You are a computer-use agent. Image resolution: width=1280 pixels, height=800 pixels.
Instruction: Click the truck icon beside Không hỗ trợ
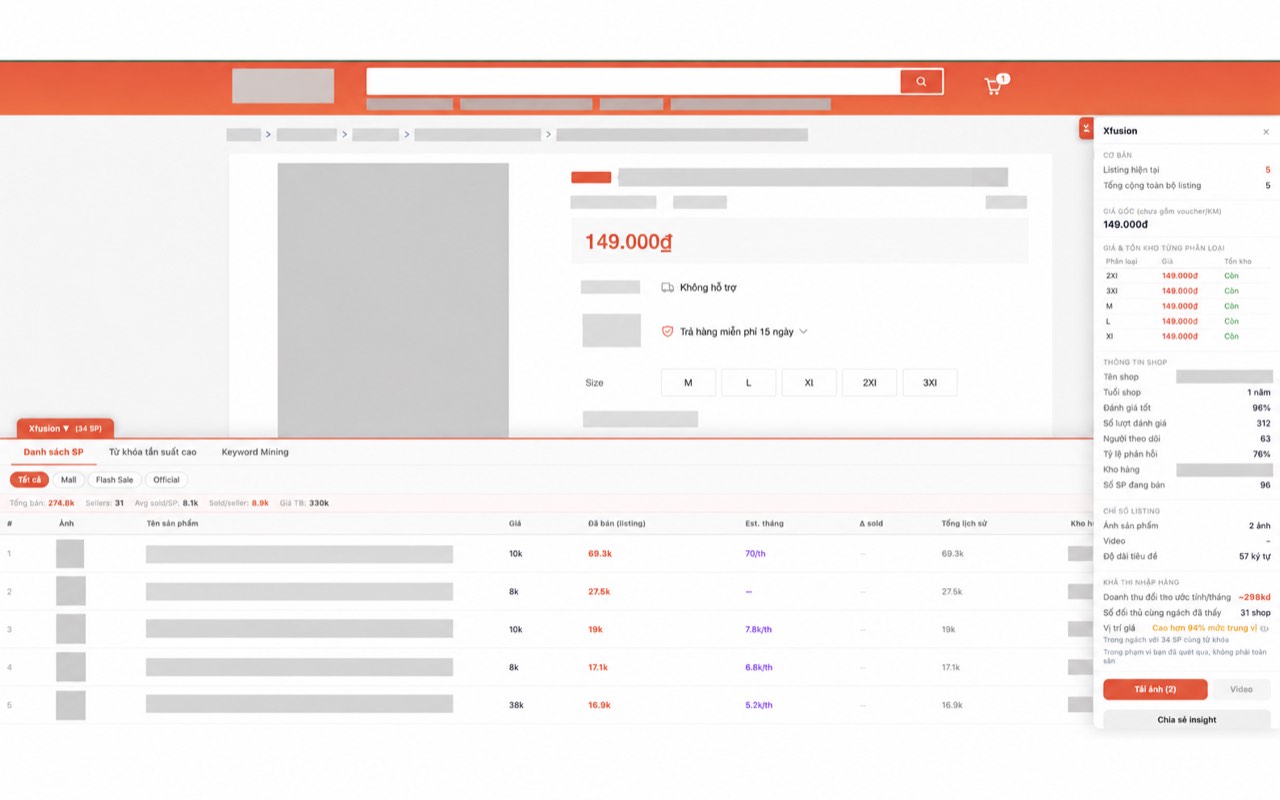pyautogui.click(x=667, y=288)
